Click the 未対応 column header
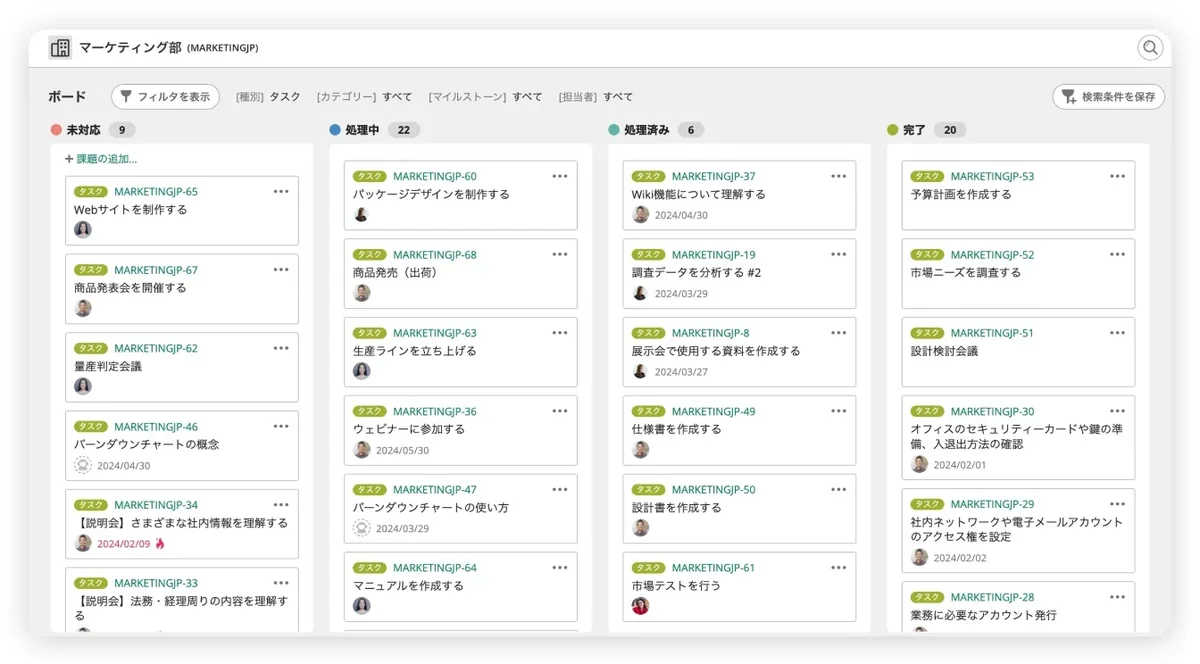The height and width of the screenshot is (664, 1200). pos(84,130)
